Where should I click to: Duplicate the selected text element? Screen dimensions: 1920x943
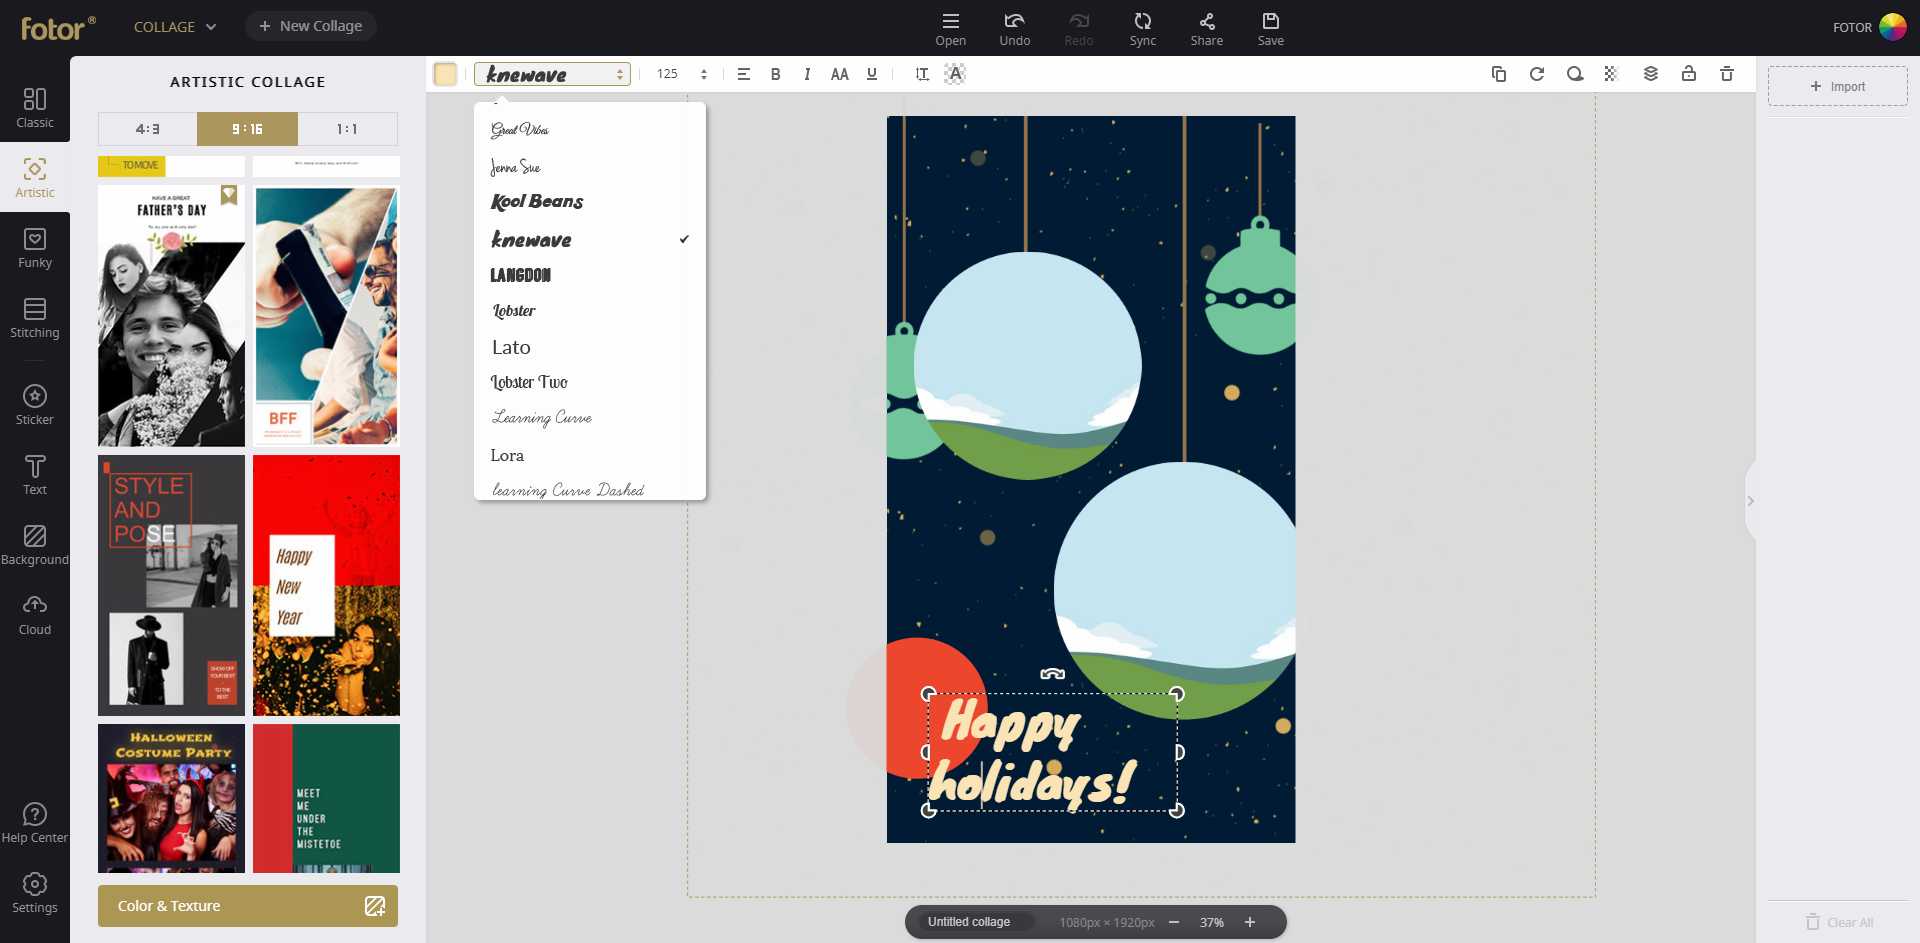coord(1497,73)
